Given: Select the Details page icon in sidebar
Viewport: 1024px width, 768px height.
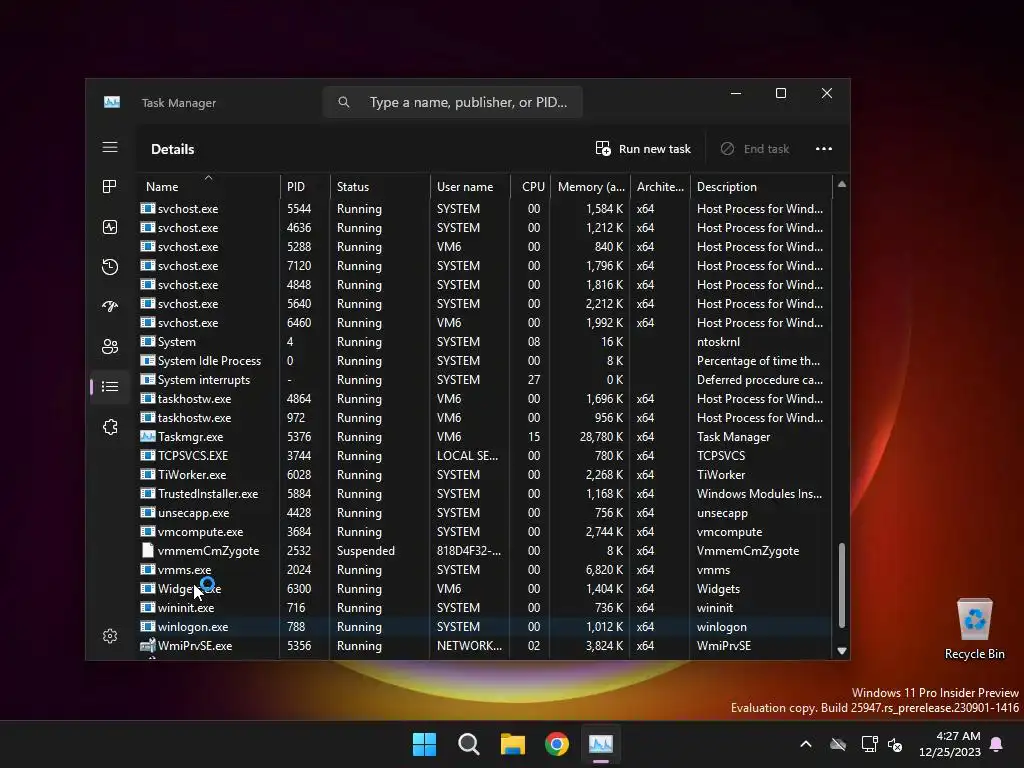Looking at the screenshot, I should click(x=110, y=387).
